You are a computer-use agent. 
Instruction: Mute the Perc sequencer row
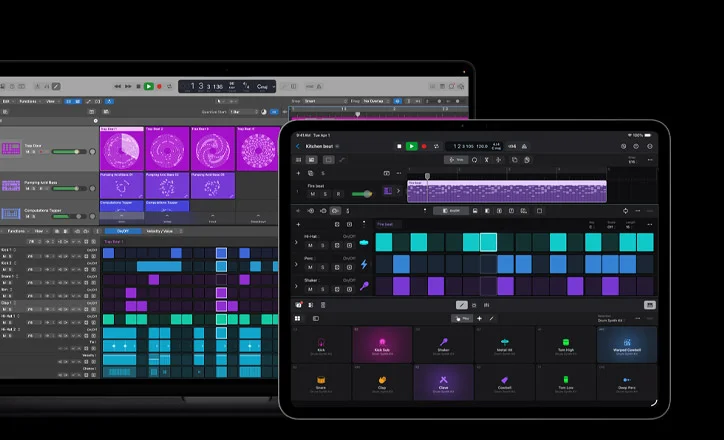click(310, 267)
